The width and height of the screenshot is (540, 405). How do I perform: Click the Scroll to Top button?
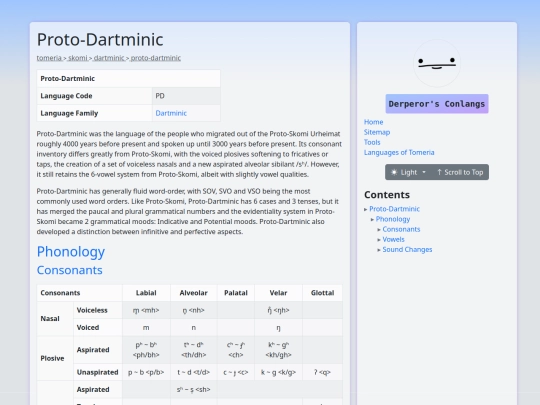[x=460, y=172]
